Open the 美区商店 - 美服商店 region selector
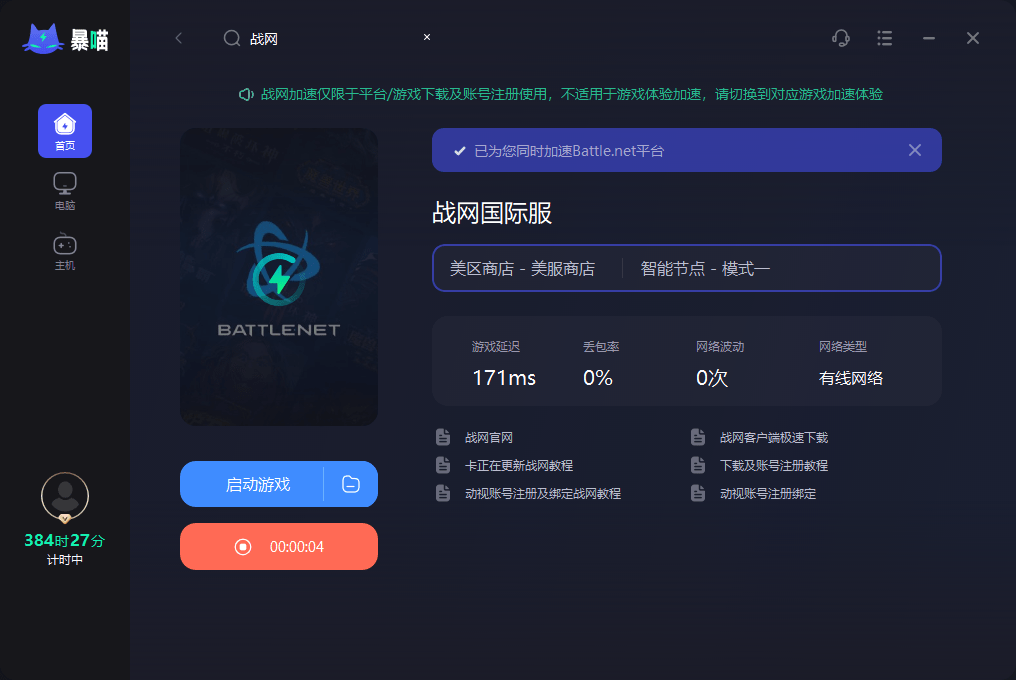This screenshot has width=1016, height=680. point(522,268)
